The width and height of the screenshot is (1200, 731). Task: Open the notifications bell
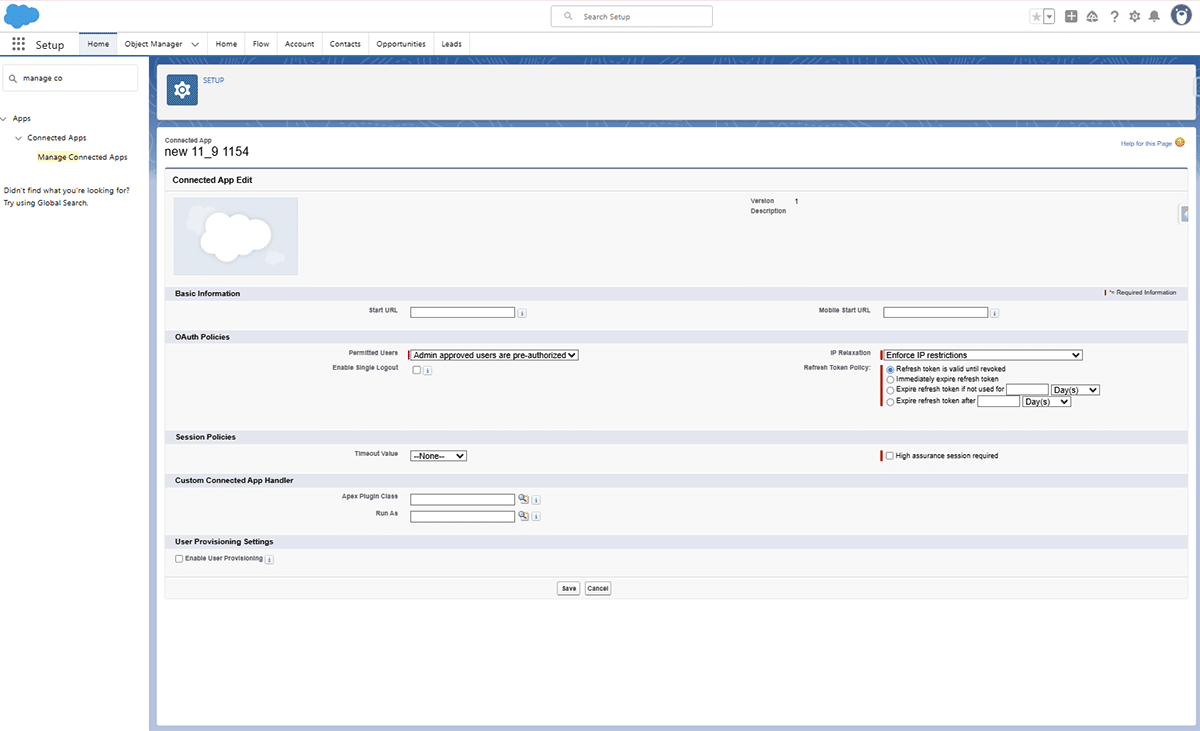1154,17
